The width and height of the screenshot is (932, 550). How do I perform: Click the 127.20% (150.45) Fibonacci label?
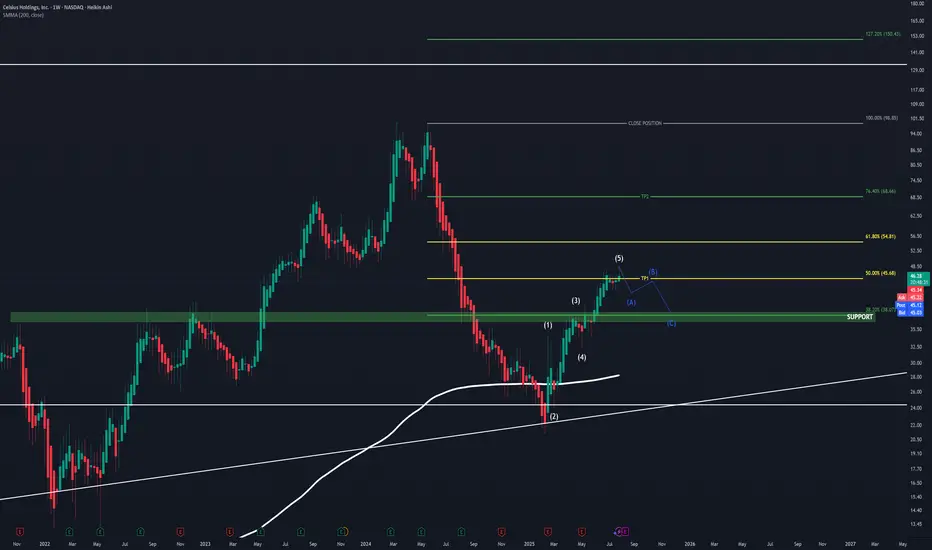[x=883, y=34]
